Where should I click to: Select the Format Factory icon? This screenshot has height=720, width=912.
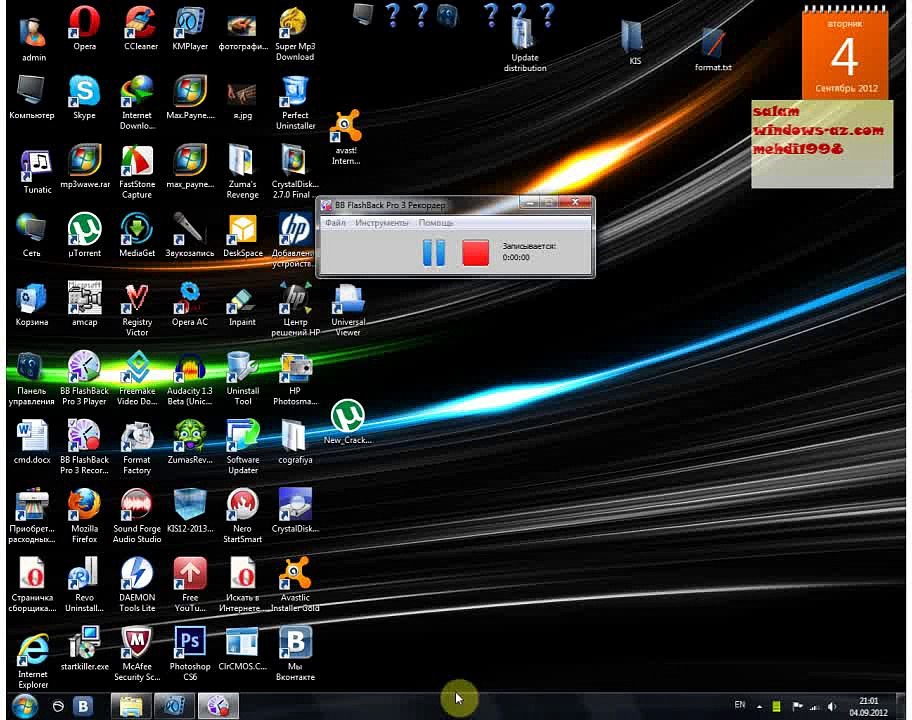[137, 447]
